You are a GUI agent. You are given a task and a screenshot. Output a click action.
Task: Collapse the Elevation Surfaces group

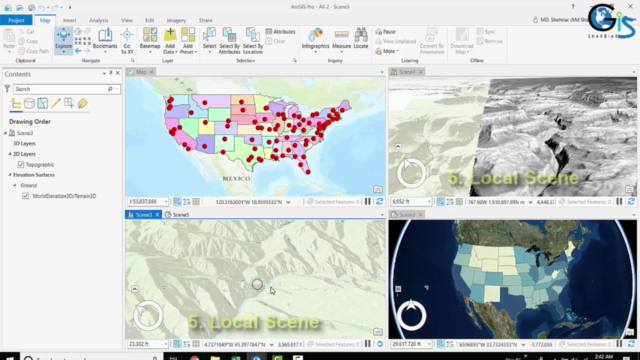click(10, 175)
